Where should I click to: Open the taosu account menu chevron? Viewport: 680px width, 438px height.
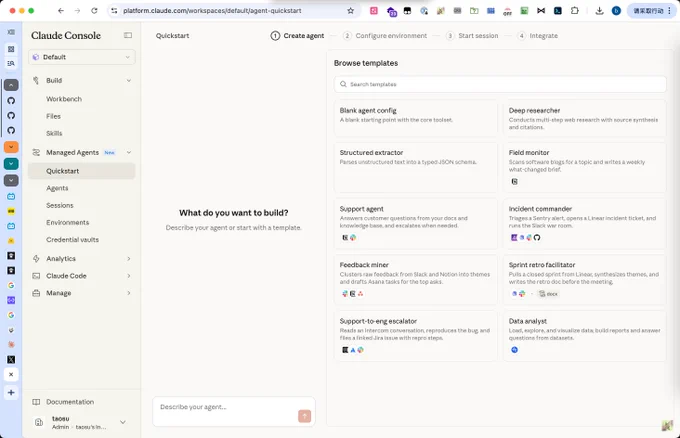point(123,422)
